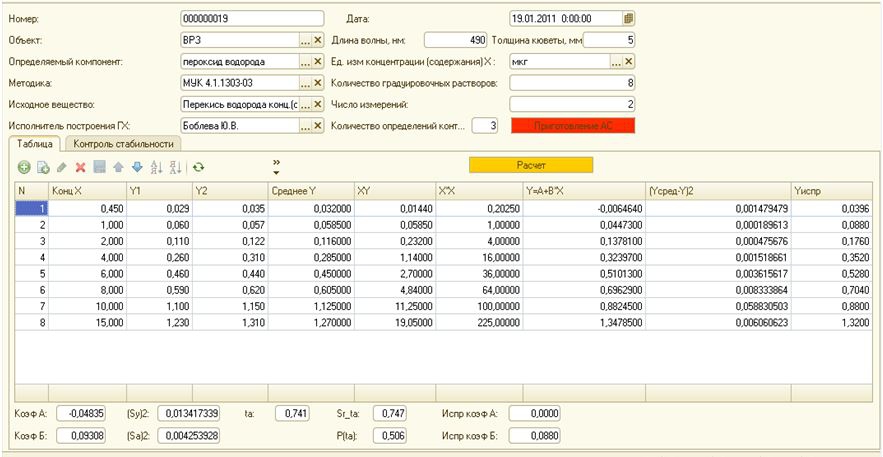Select cell with value -0,0064640

point(584,209)
